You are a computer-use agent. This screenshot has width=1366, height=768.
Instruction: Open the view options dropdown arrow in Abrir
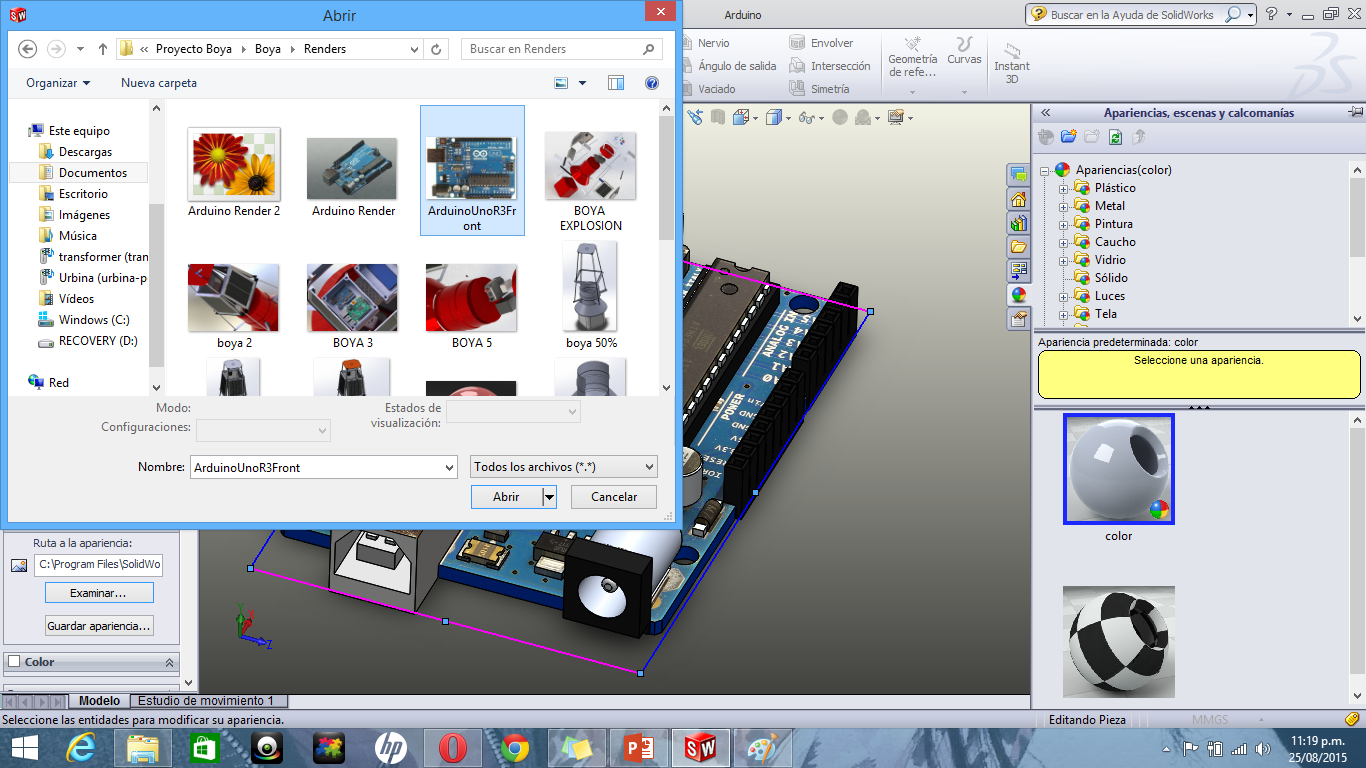[x=583, y=83]
